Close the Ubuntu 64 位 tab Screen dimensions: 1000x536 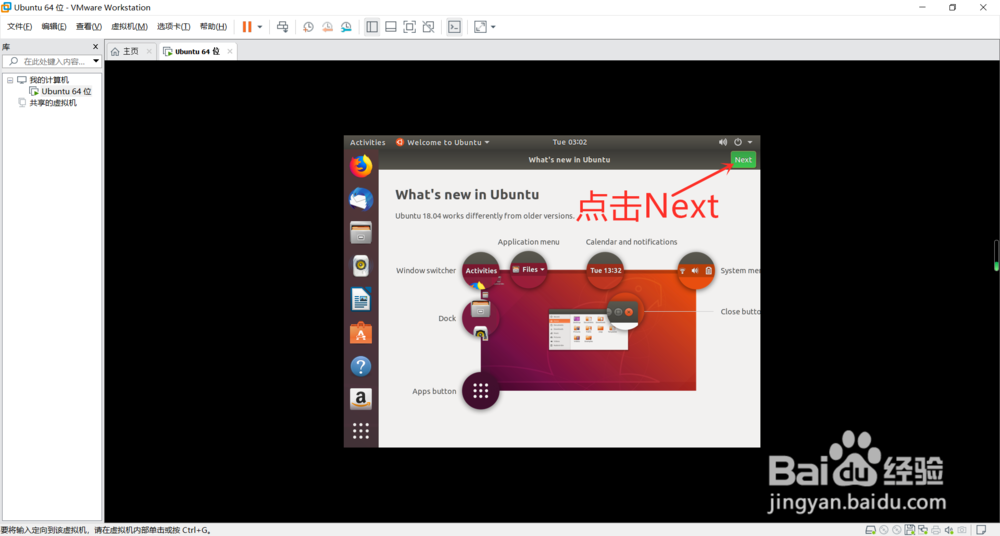coord(230,51)
